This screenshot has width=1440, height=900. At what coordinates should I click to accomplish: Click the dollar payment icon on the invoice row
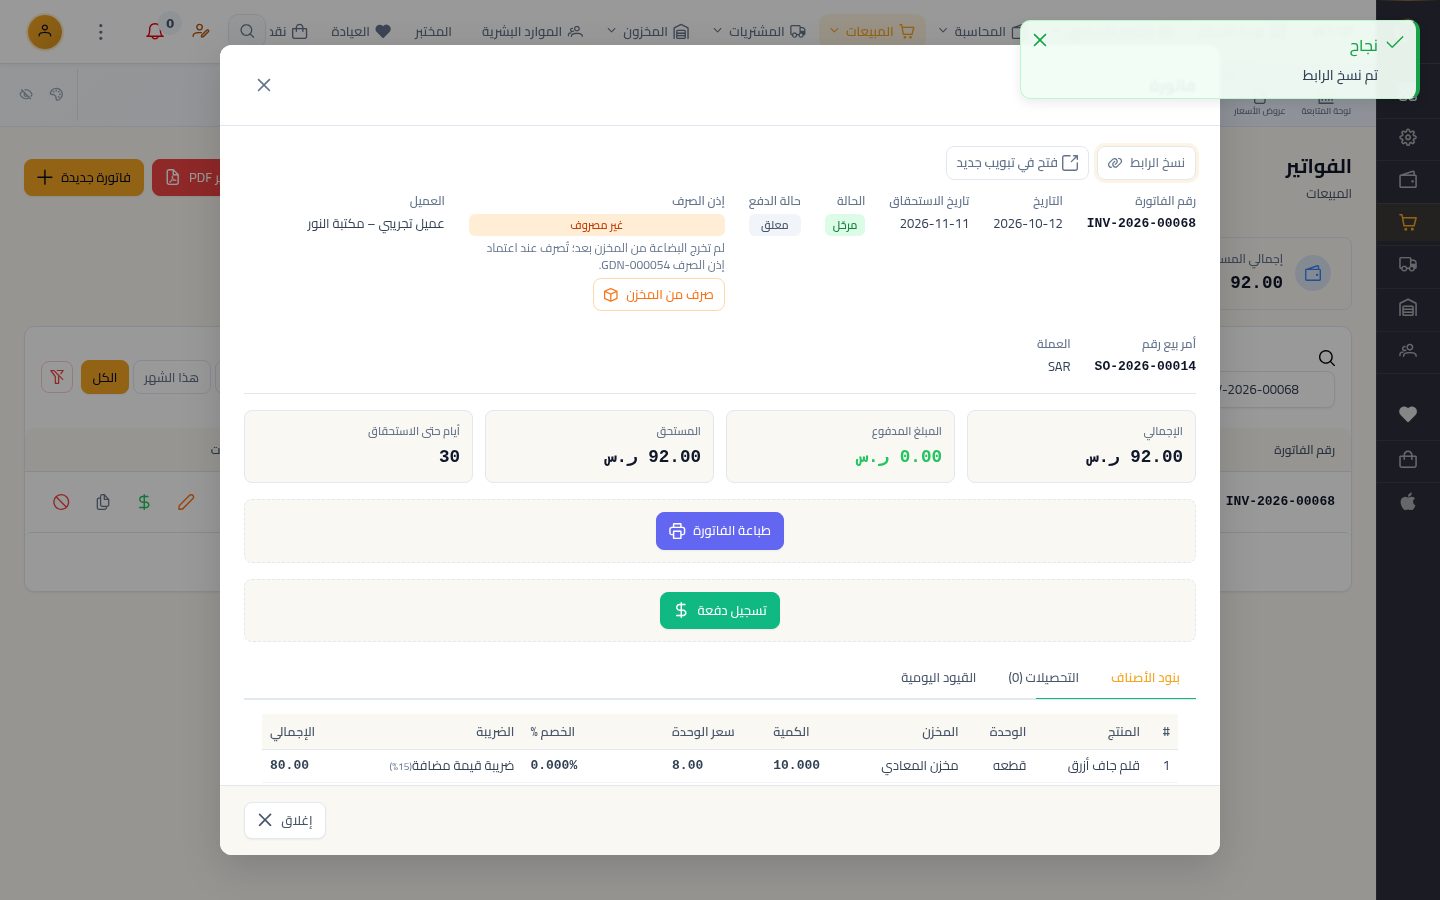(x=144, y=502)
